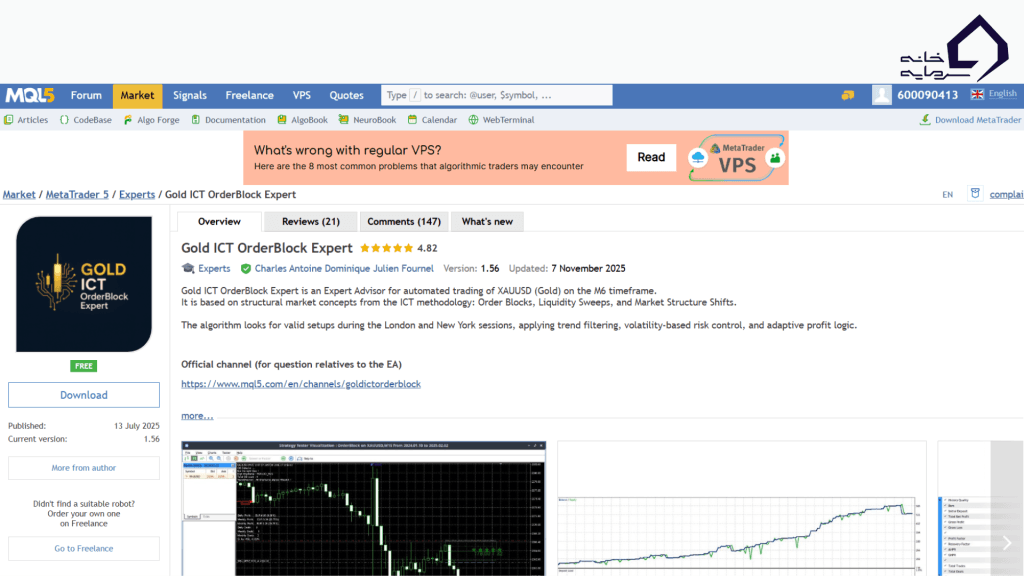1024x576 pixels.
Task: Open the economic Calendar icon
Action: (412, 119)
